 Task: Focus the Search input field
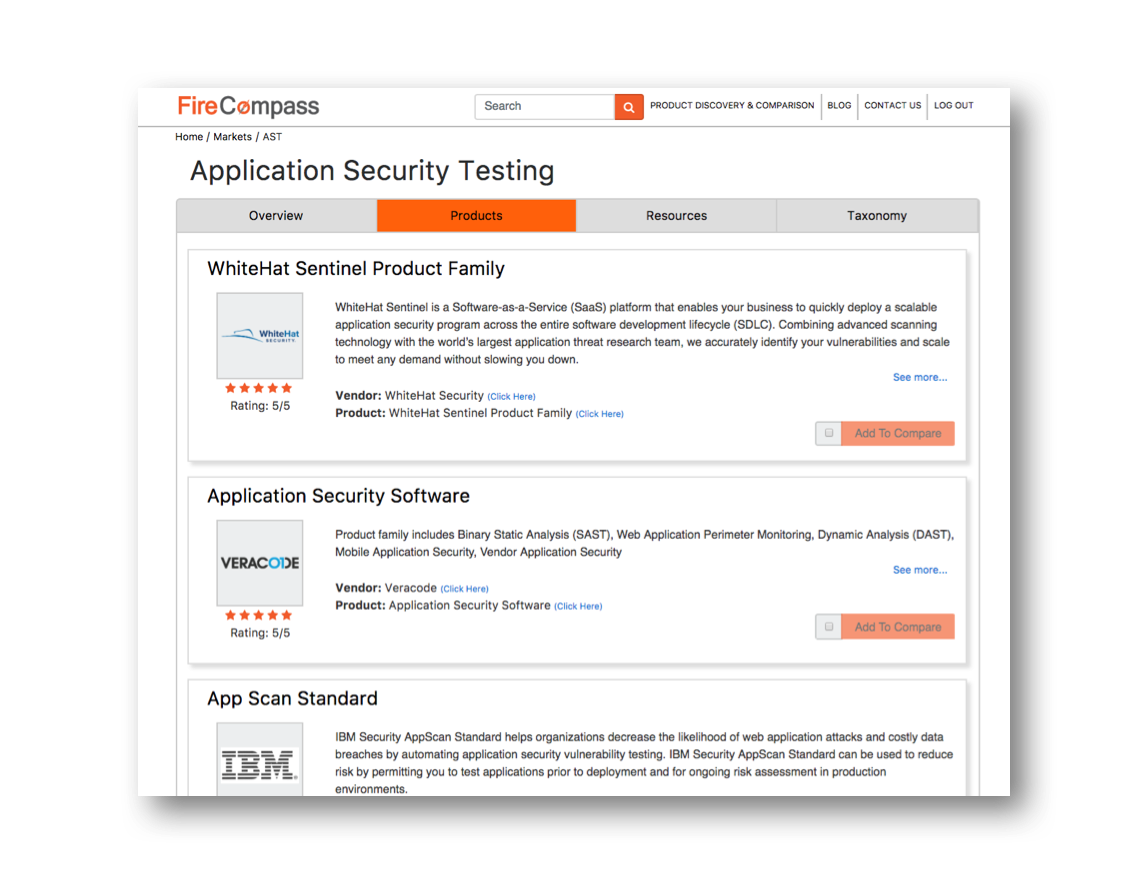point(545,106)
